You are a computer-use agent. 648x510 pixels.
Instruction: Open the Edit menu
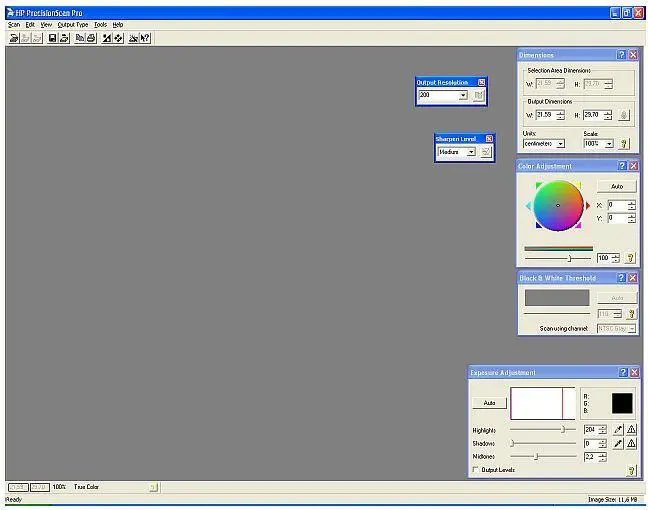click(x=30, y=25)
